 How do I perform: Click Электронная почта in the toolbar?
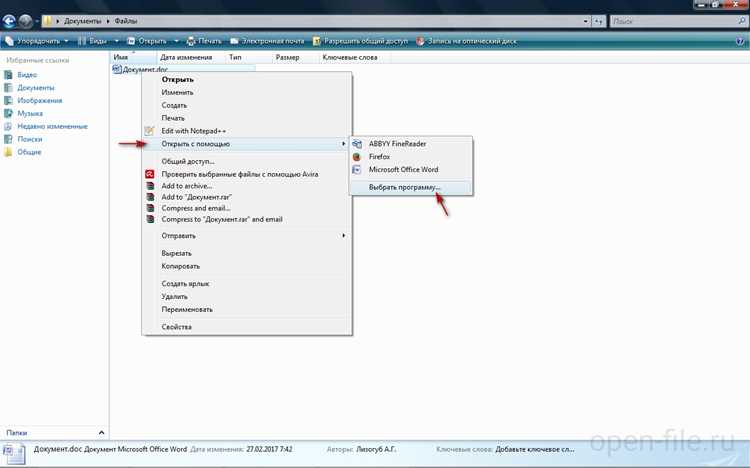tap(267, 41)
